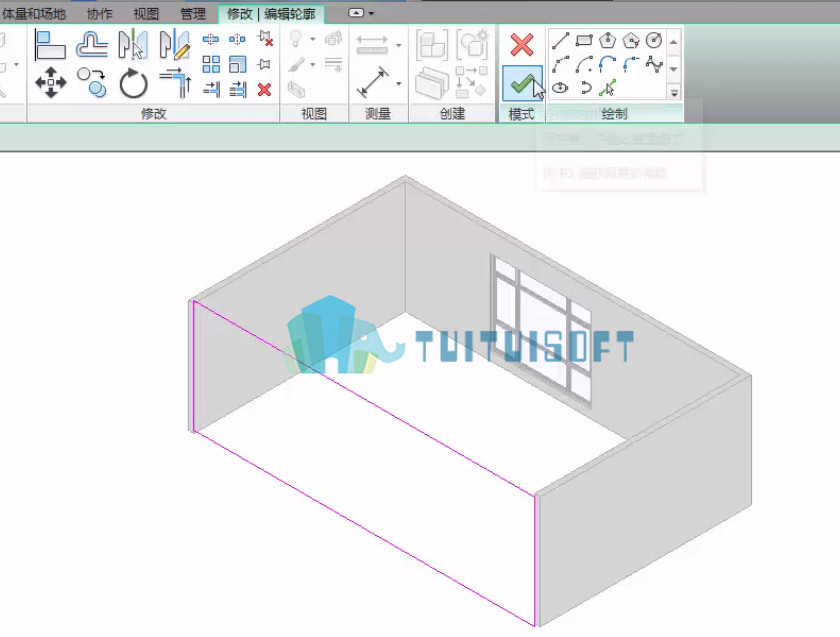Click the green Finish Edit Mode checkmark
This screenshot has height=637, width=840.
522,84
